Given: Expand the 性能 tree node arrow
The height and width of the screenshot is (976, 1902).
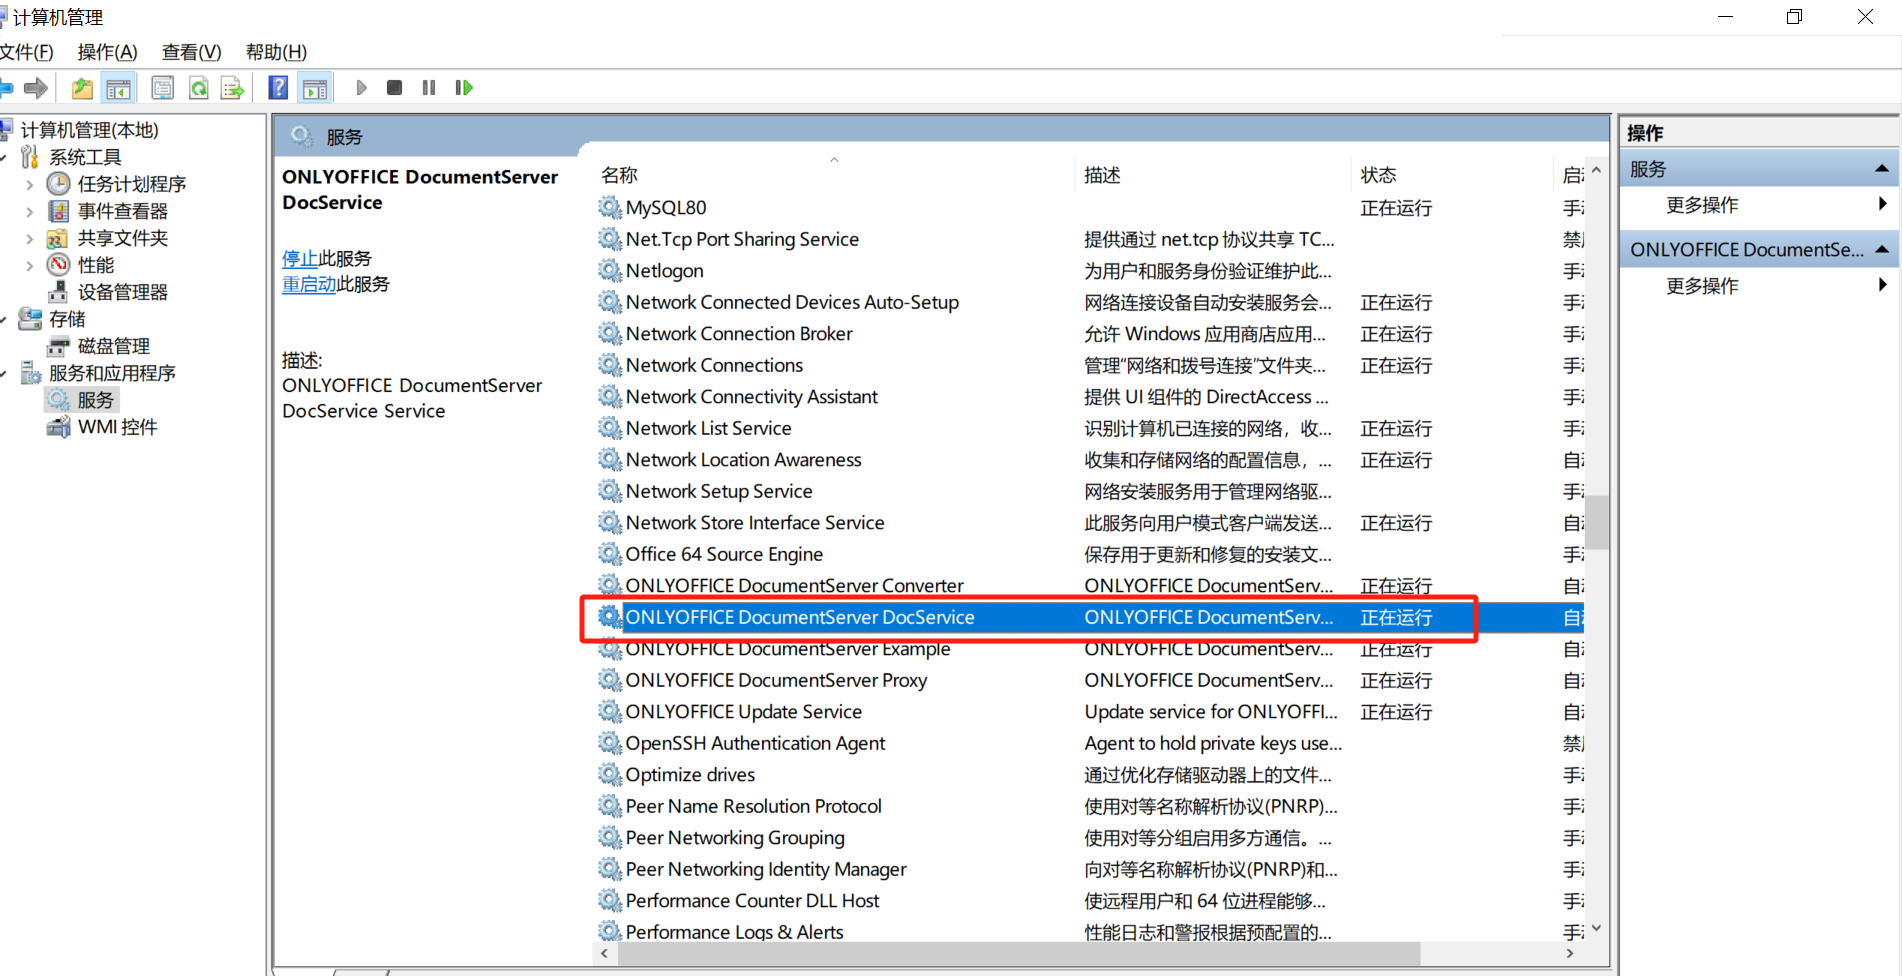Looking at the screenshot, I should (29, 265).
